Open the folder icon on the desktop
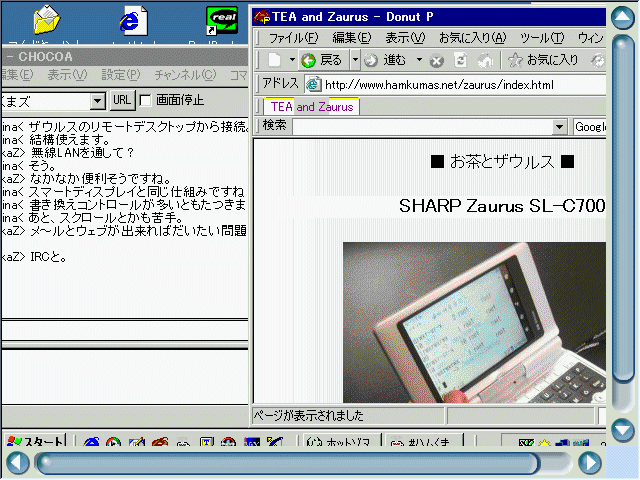640x480 pixels. point(47,19)
